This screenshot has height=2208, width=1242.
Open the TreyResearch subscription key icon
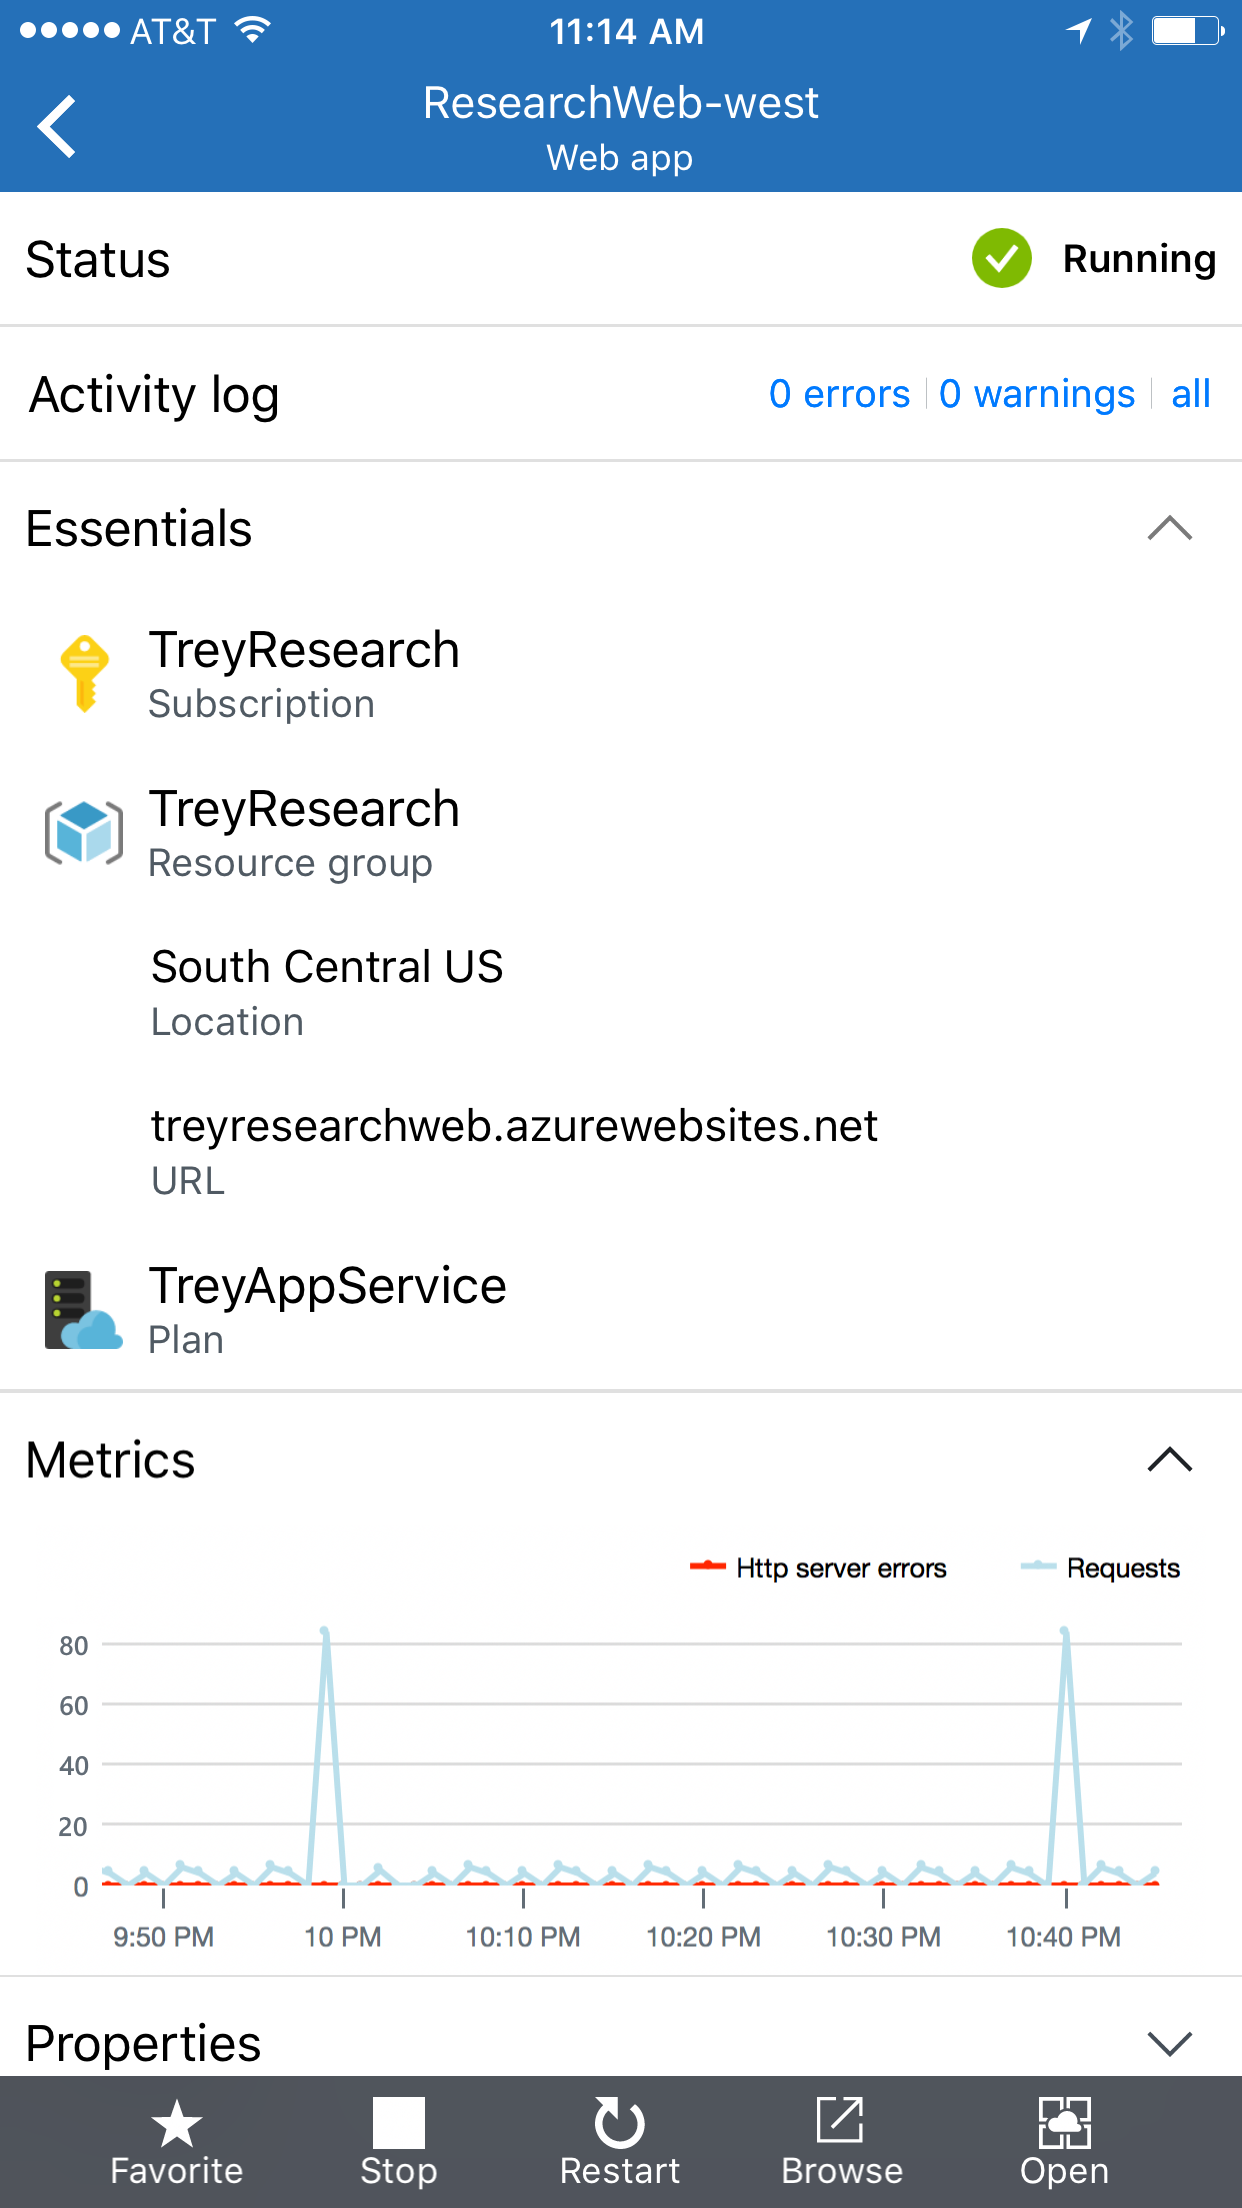(85, 673)
